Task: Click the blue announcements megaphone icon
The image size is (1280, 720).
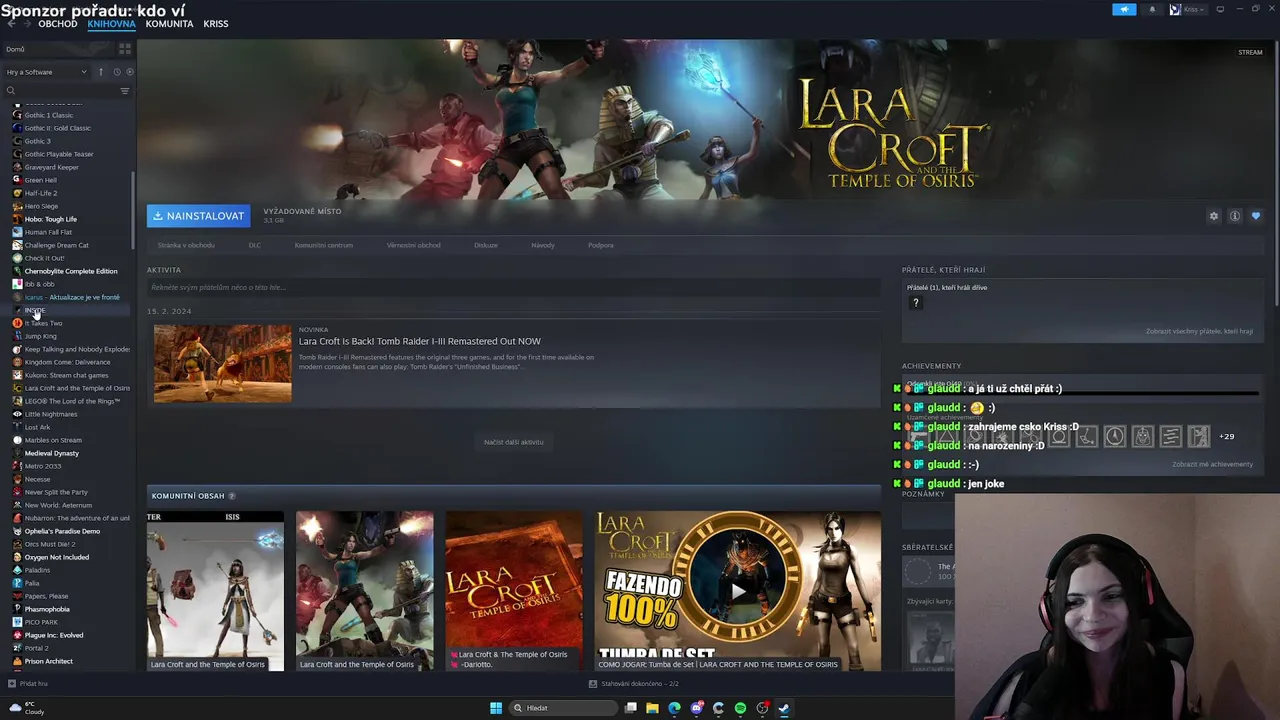Action: coord(1124,9)
